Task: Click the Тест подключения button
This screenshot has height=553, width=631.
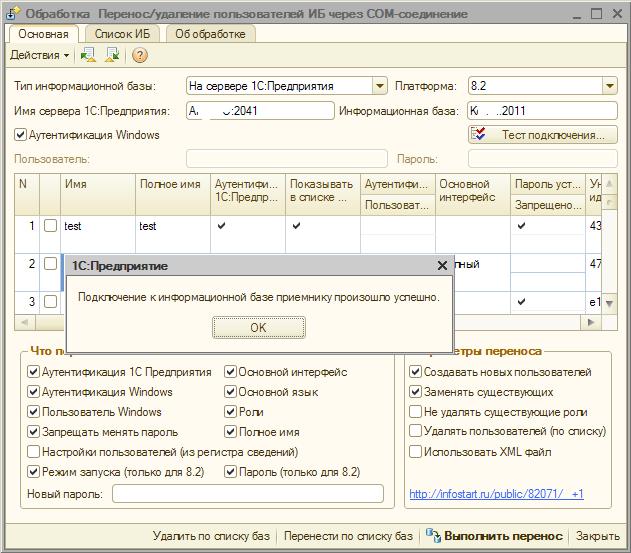Action: [x=542, y=135]
